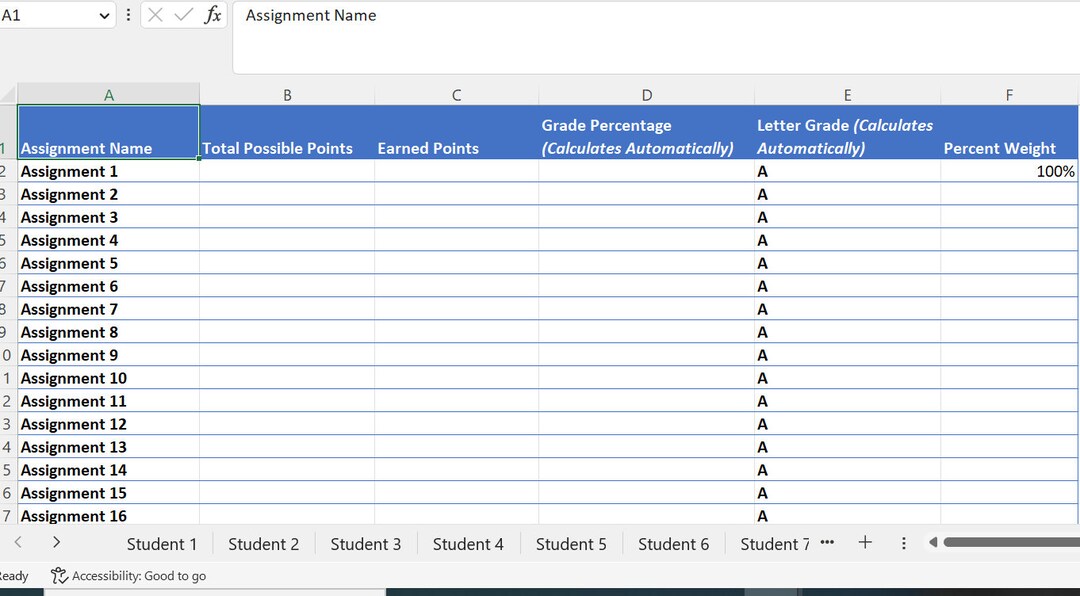Viewport: 1080px width, 596px height.
Task: Click the Cancel (X) icon beside formula bar
Action: tap(155, 15)
